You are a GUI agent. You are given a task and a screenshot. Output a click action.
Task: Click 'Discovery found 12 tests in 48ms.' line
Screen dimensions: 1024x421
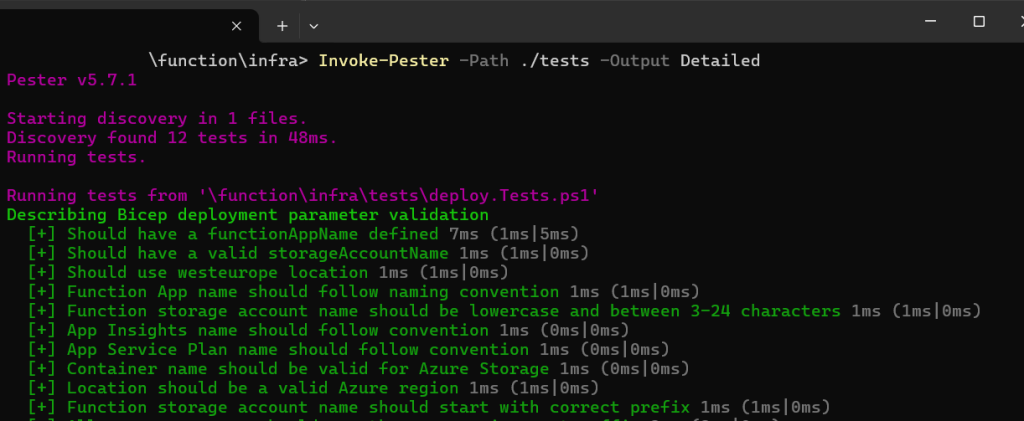click(x=172, y=138)
